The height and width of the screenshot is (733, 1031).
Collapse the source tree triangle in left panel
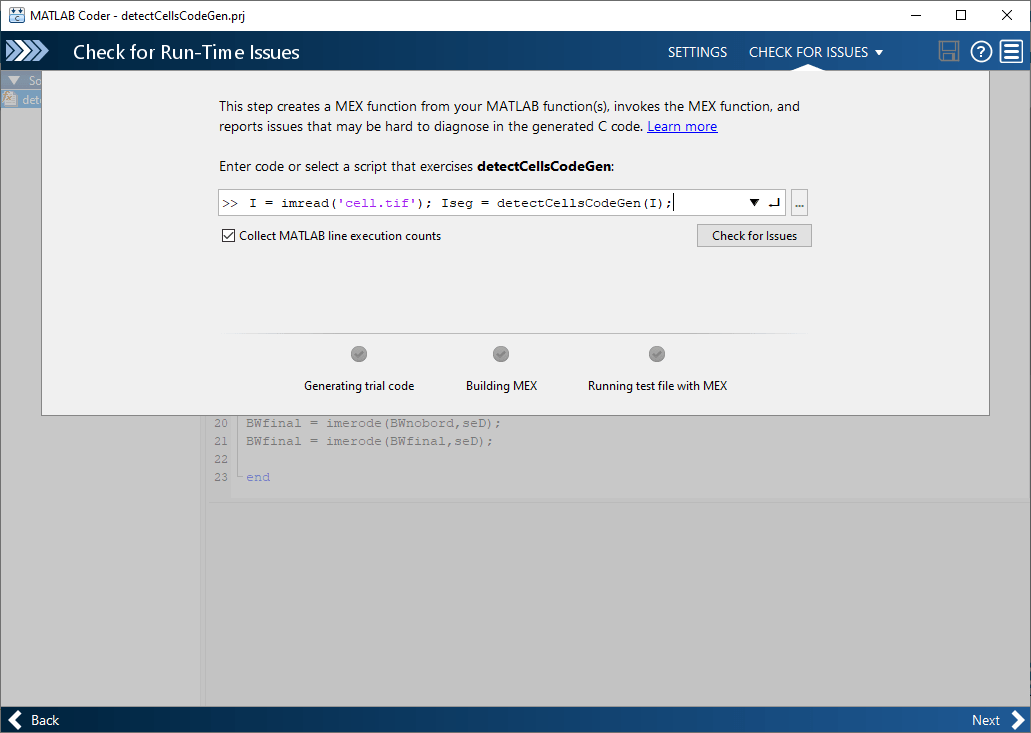[14, 80]
